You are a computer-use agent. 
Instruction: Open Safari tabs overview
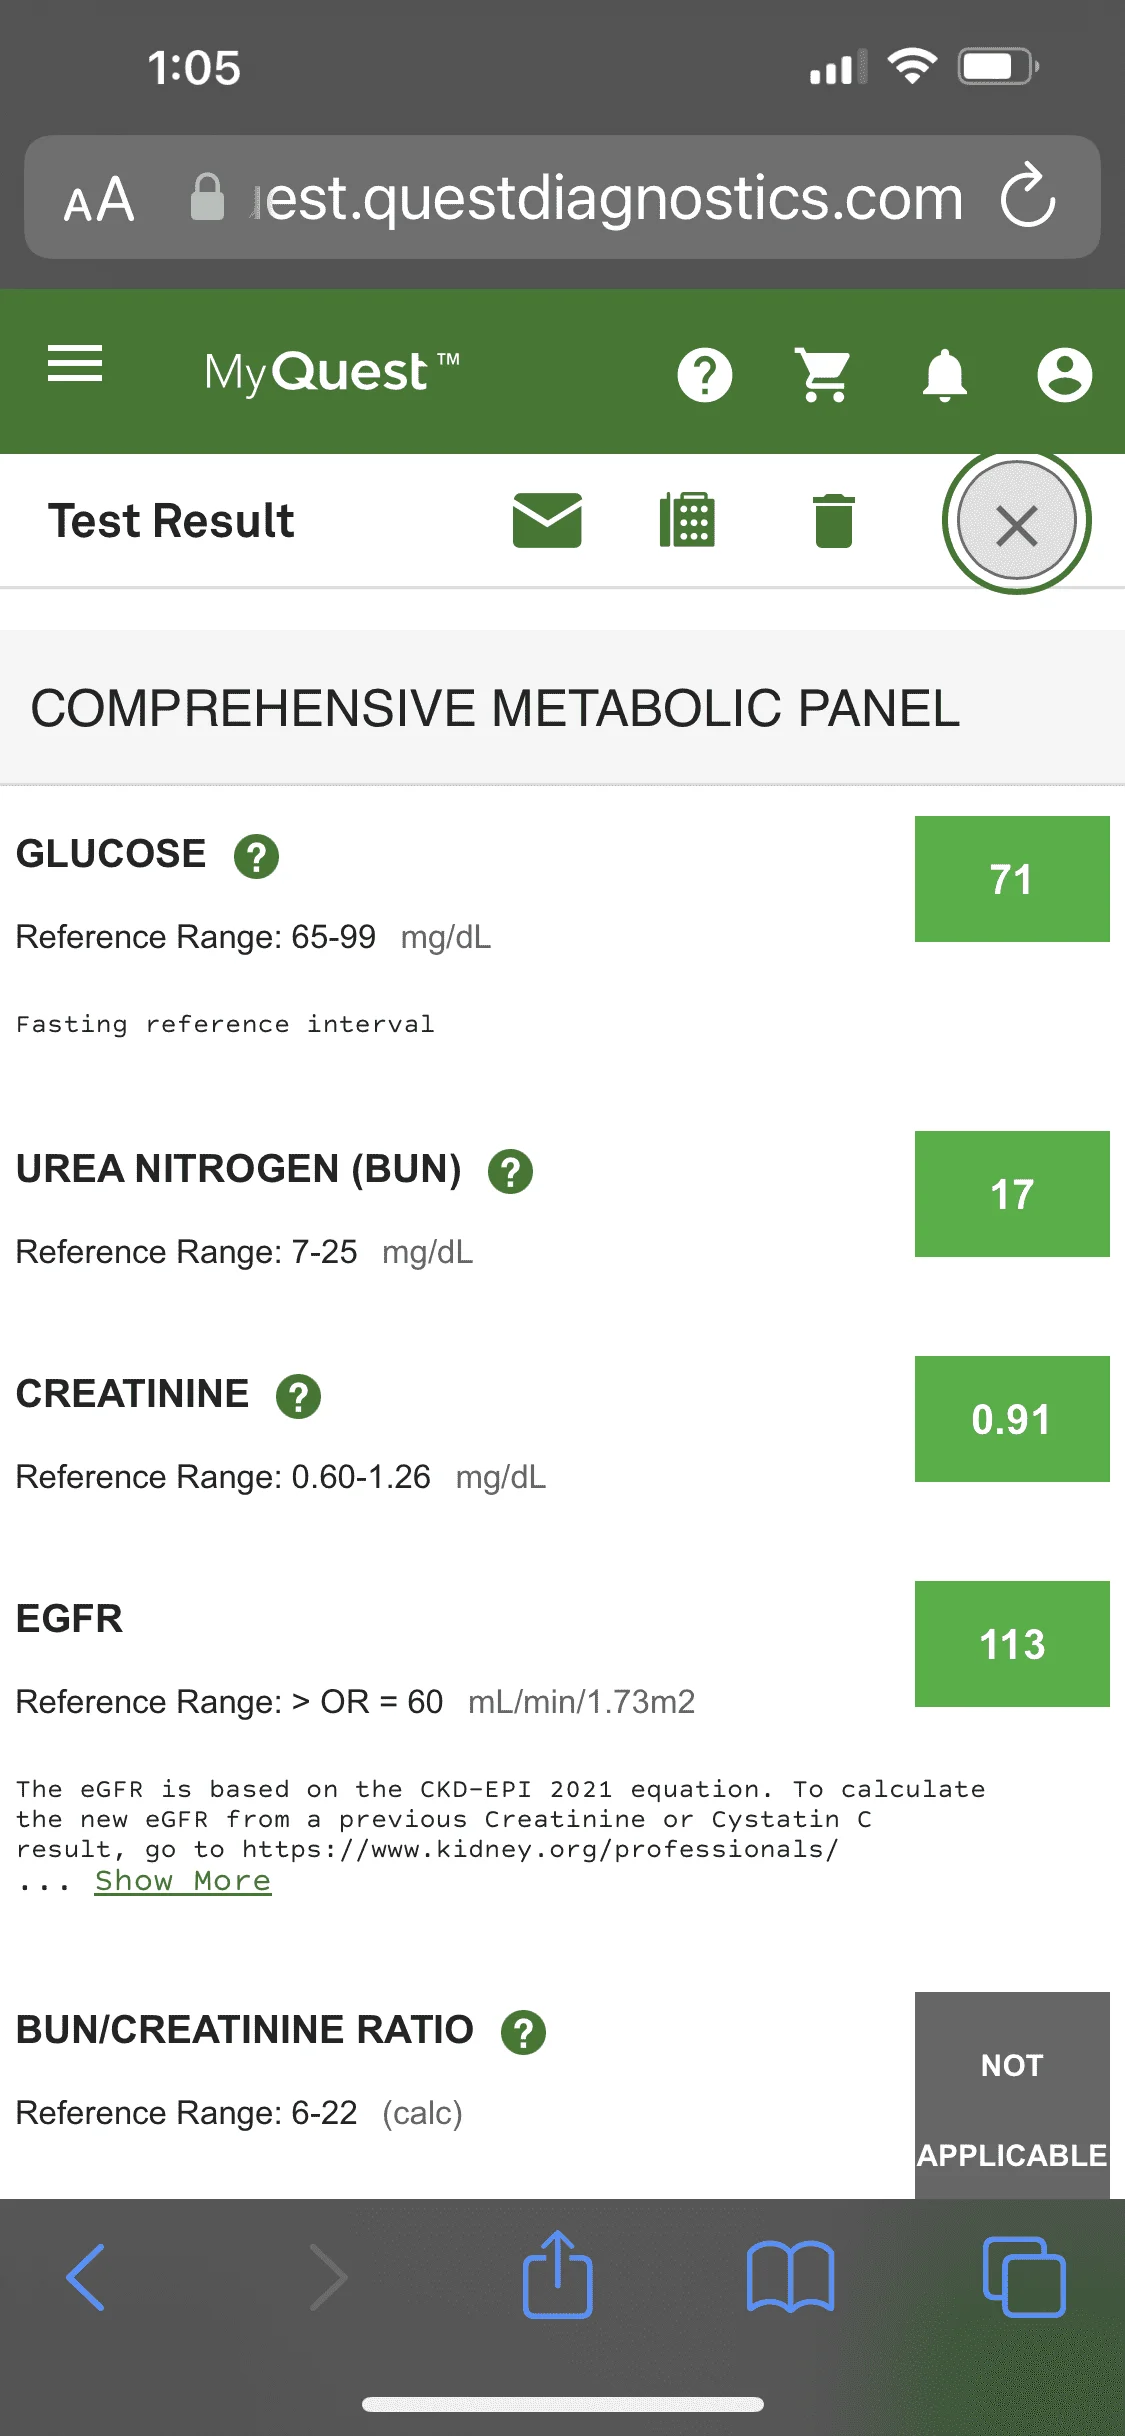[1024, 2277]
